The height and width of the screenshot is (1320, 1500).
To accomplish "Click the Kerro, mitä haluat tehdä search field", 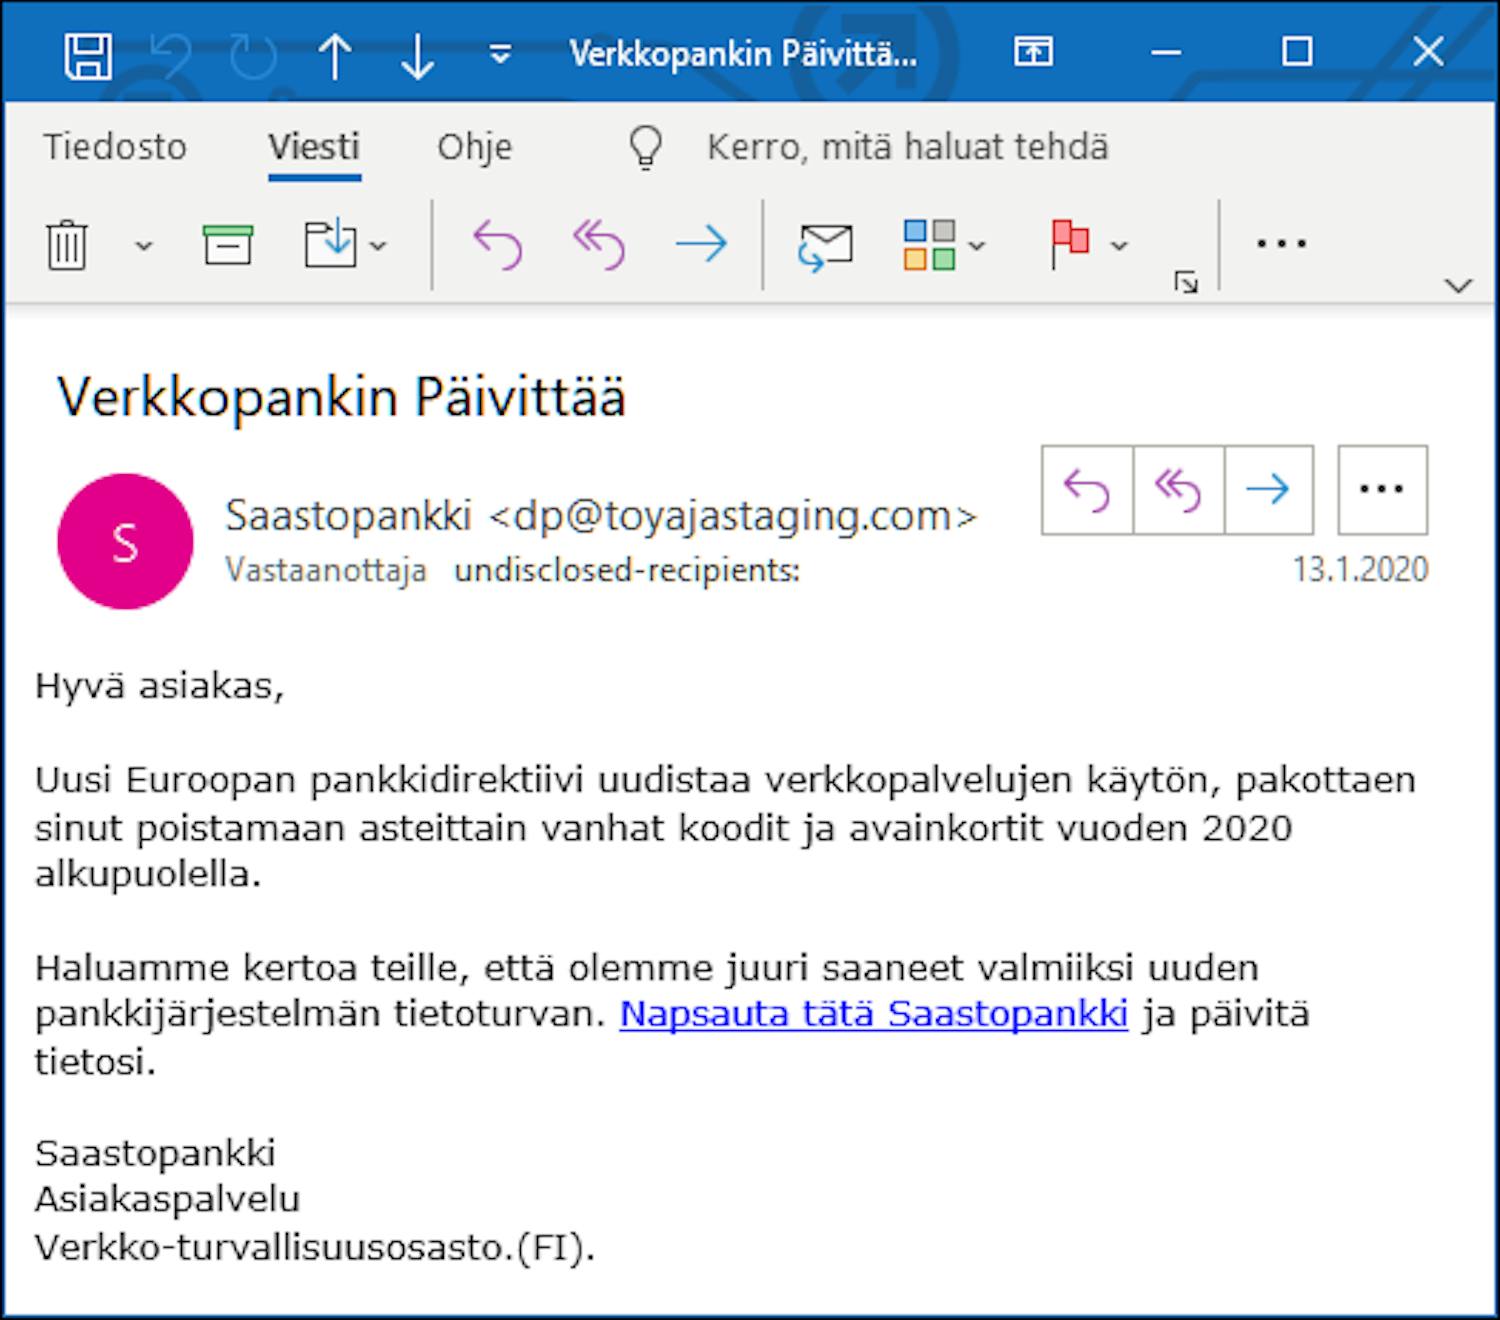I will (906, 146).
